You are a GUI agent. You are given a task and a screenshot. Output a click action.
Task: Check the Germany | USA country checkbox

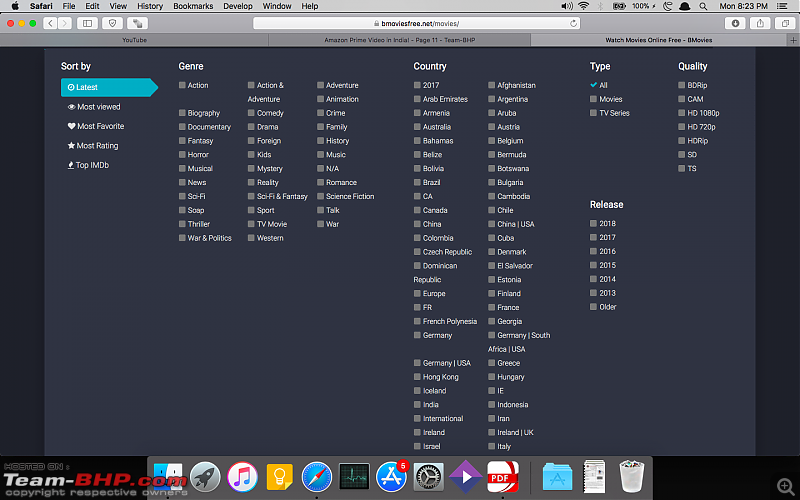(x=417, y=363)
